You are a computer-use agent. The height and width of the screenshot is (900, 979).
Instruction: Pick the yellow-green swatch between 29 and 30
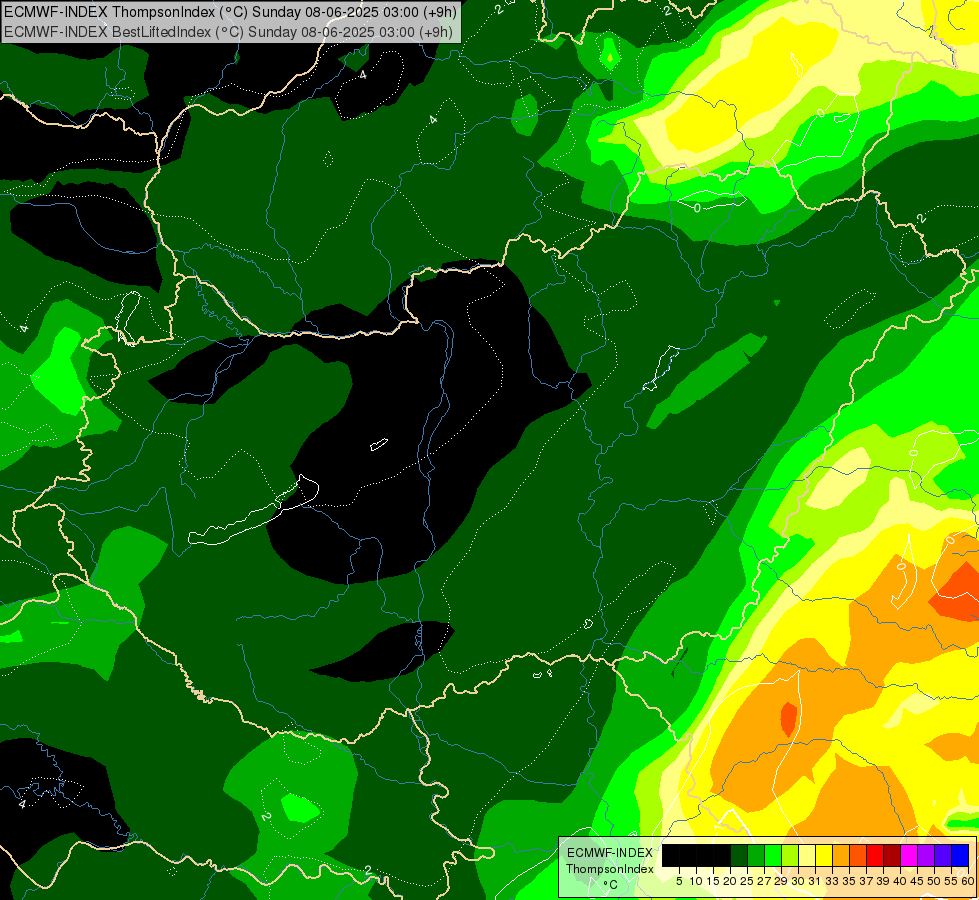(790, 855)
